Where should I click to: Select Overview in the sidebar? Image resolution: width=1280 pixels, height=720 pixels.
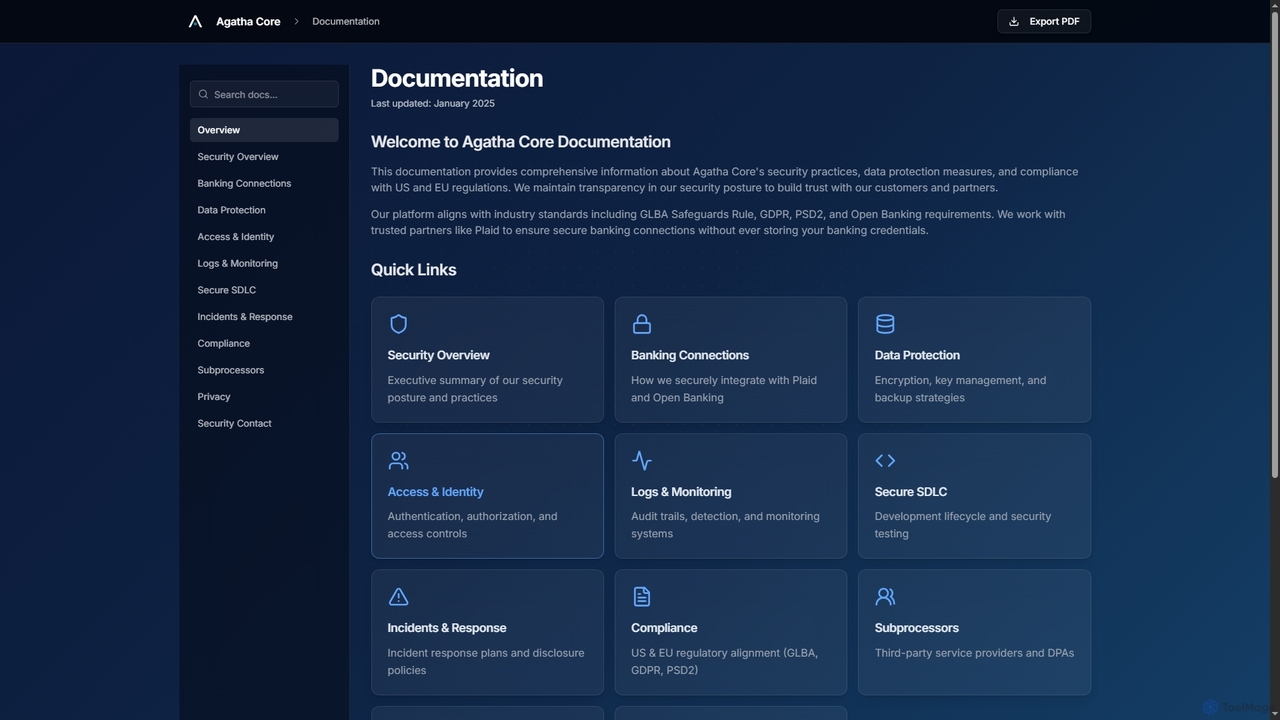[x=264, y=130]
